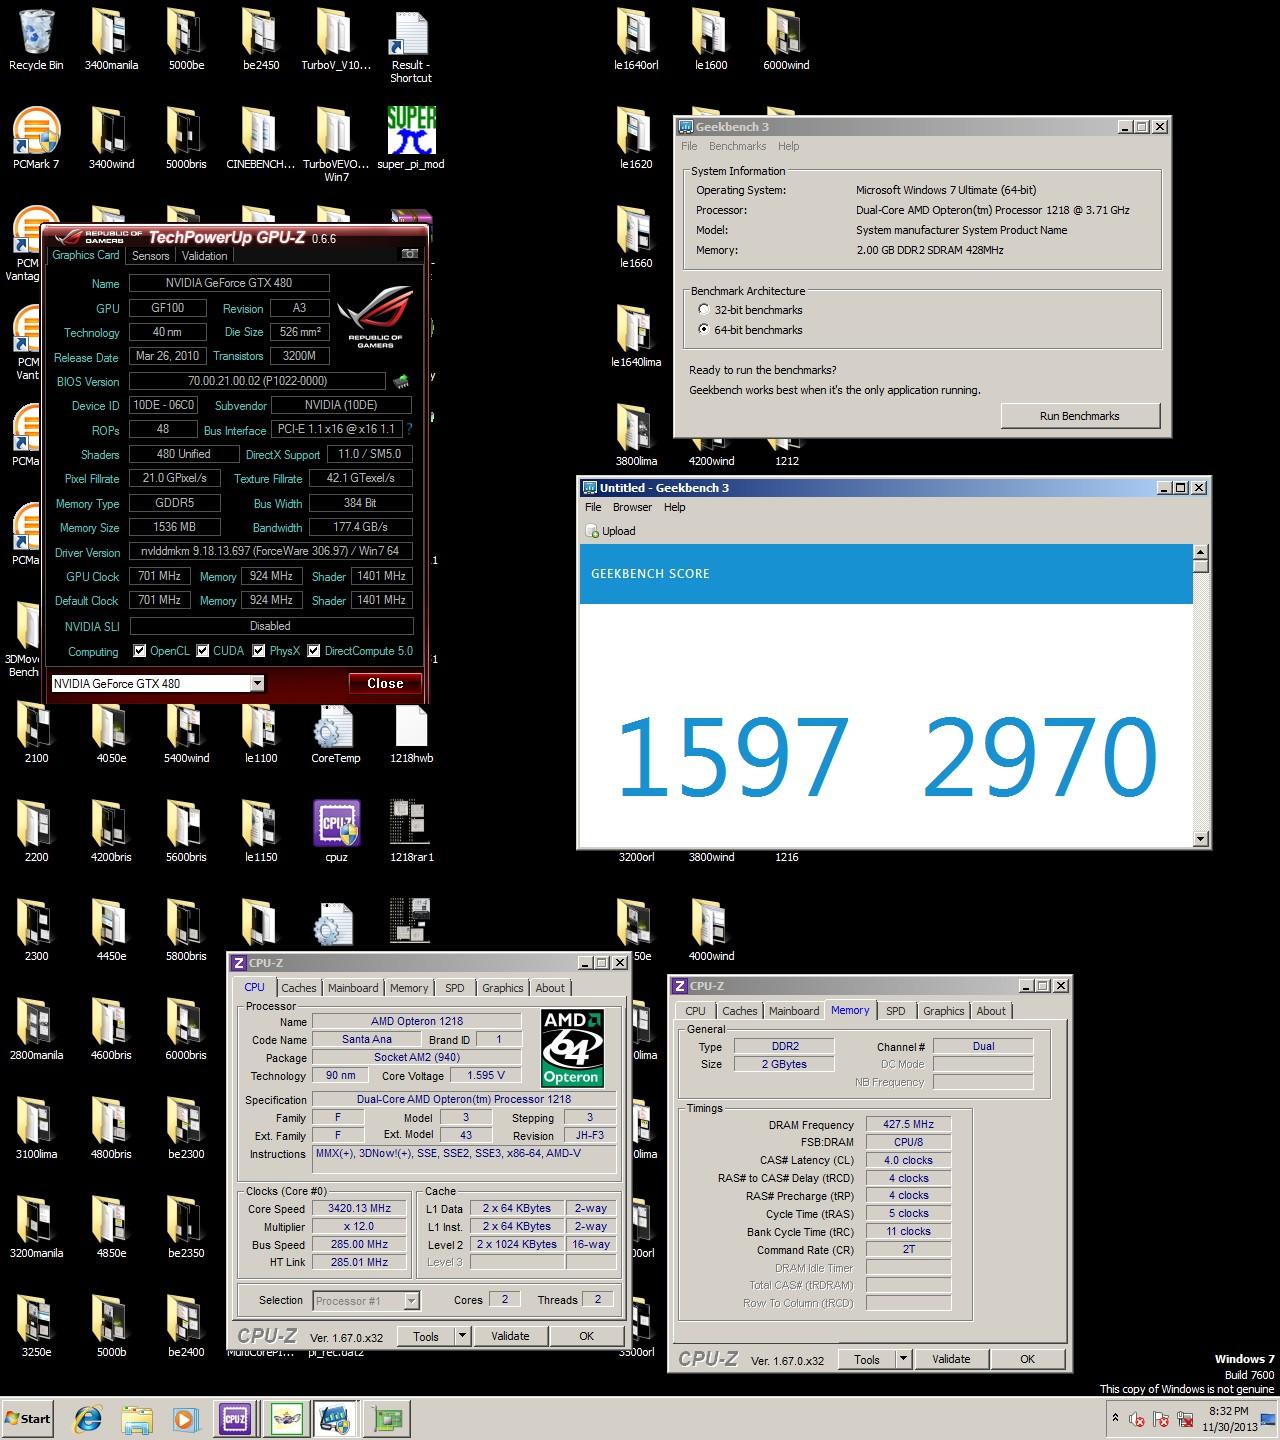The width and height of the screenshot is (1280, 1440).
Task: Click the Bus Interface question mark icon
Action: [x=408, y=429]
